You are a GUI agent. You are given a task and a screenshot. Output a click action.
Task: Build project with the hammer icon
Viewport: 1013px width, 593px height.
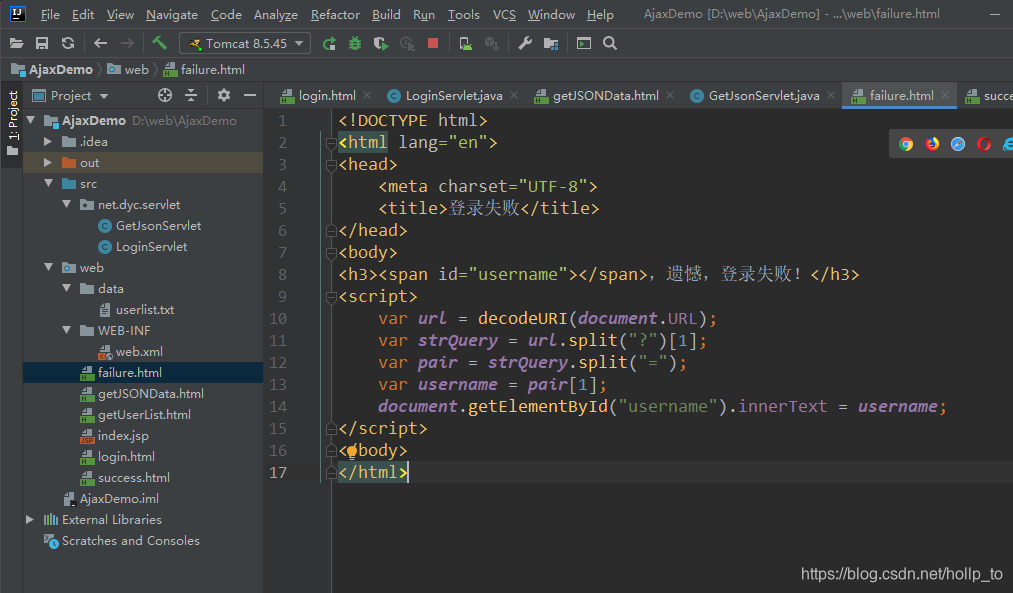point(159,43)
